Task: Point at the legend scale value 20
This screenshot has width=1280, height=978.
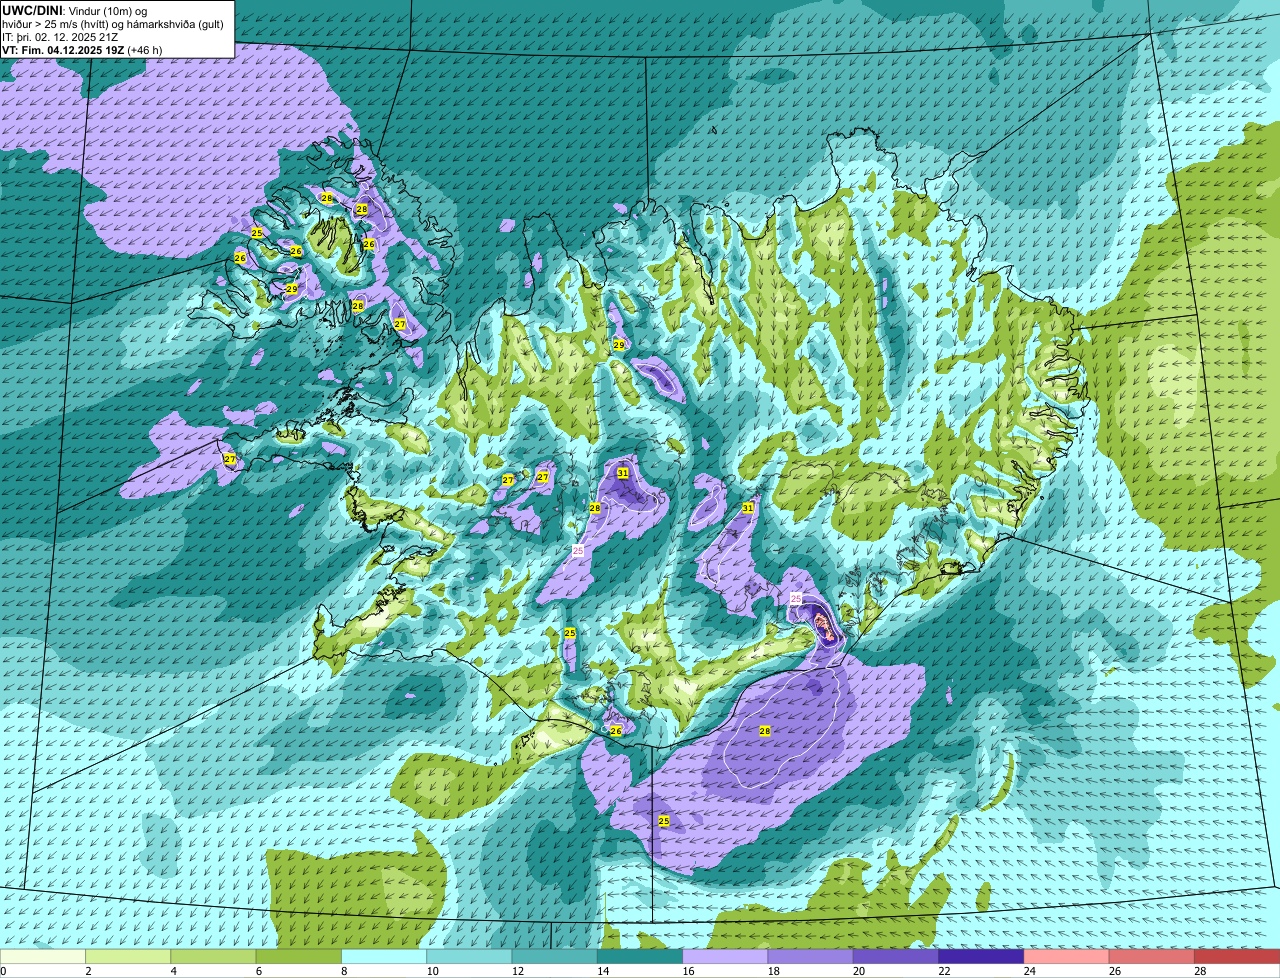Action: (x=858, y=971)
